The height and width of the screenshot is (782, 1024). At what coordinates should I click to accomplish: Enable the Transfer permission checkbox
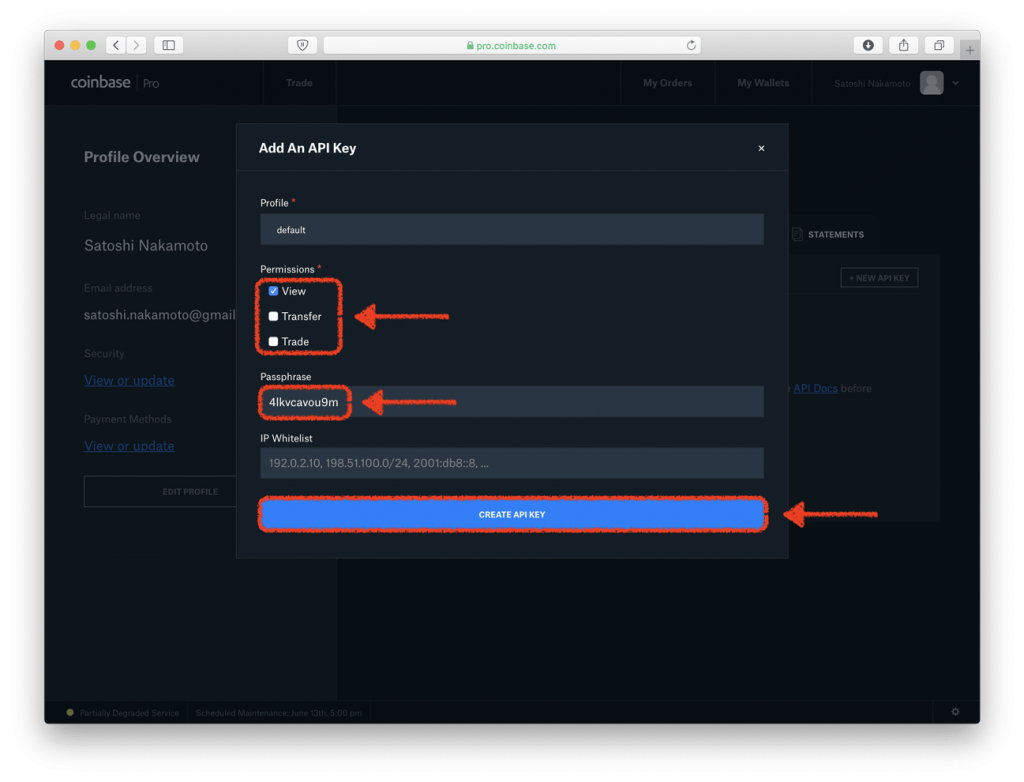click(x=273, y=316)
